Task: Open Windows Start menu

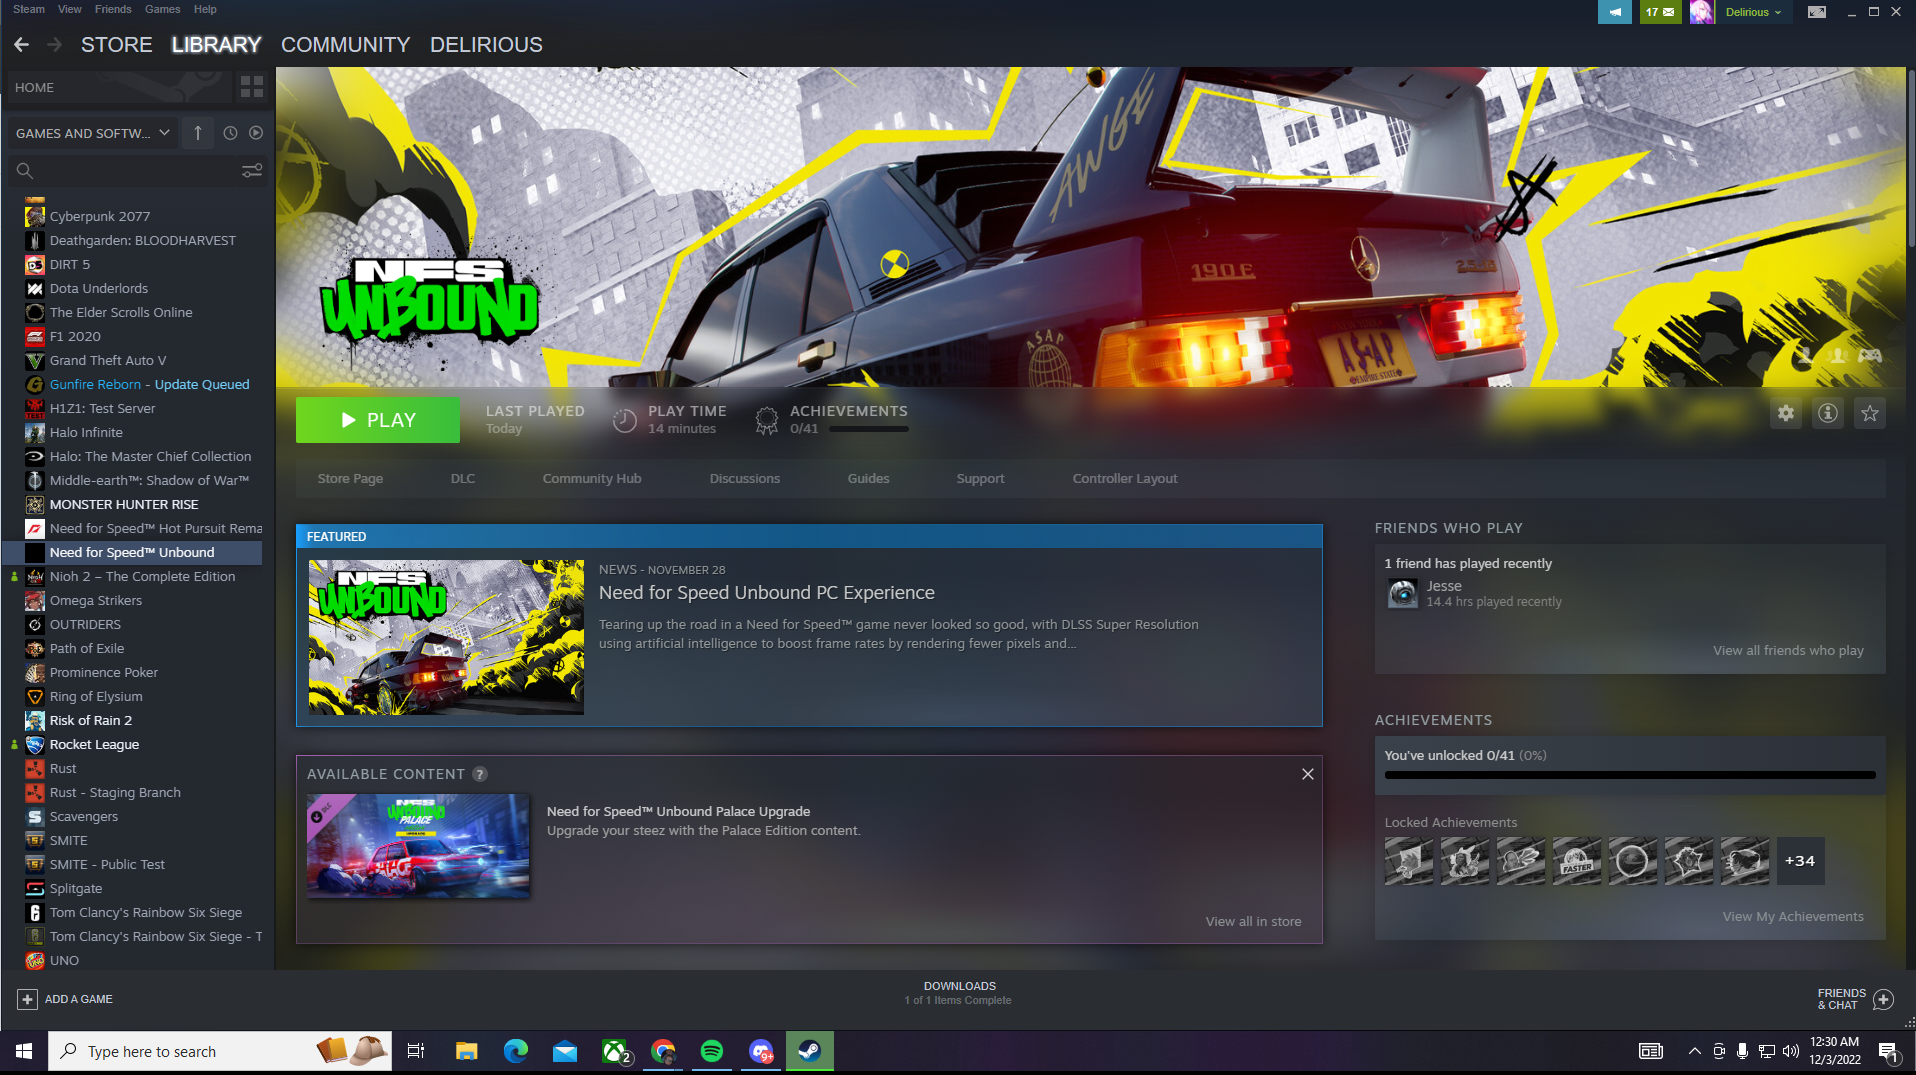Action: [24, 1051]
